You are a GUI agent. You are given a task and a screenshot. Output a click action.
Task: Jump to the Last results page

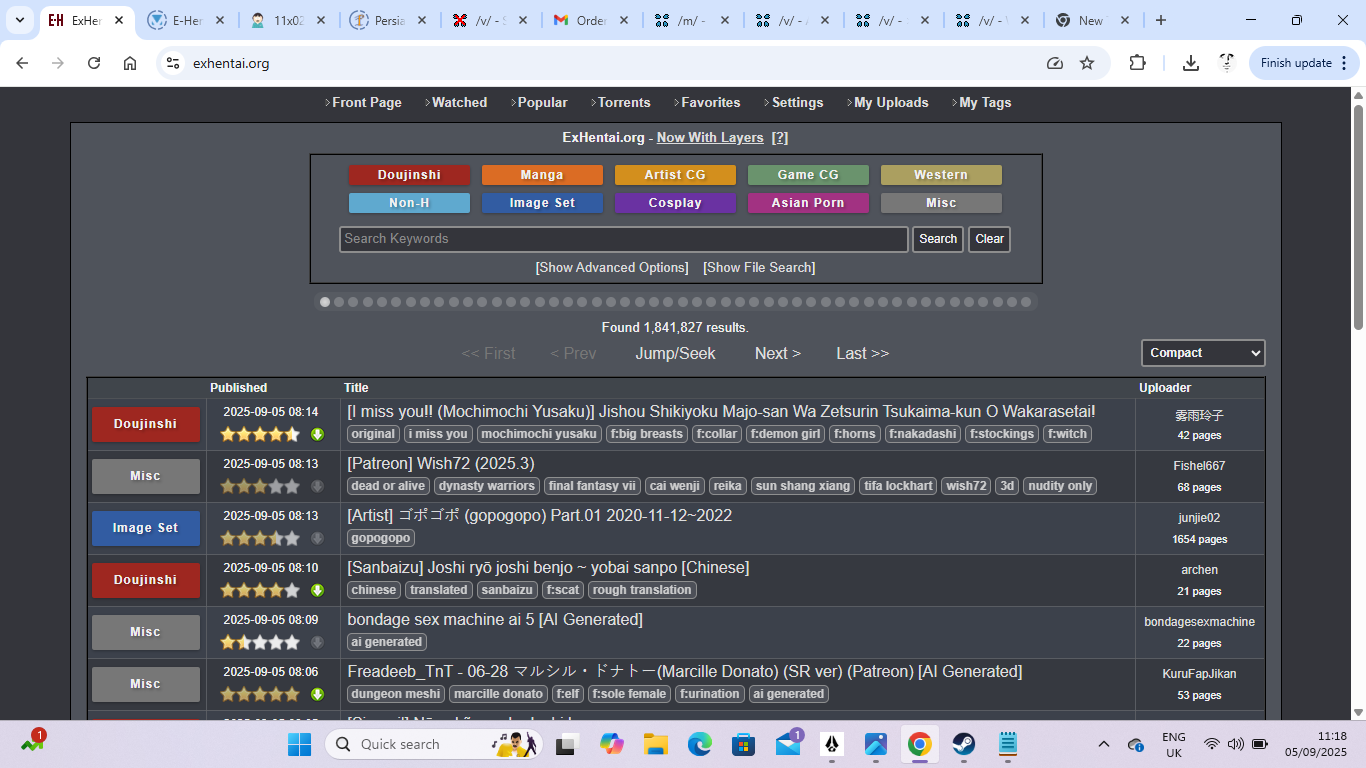(x=863, y=353)
